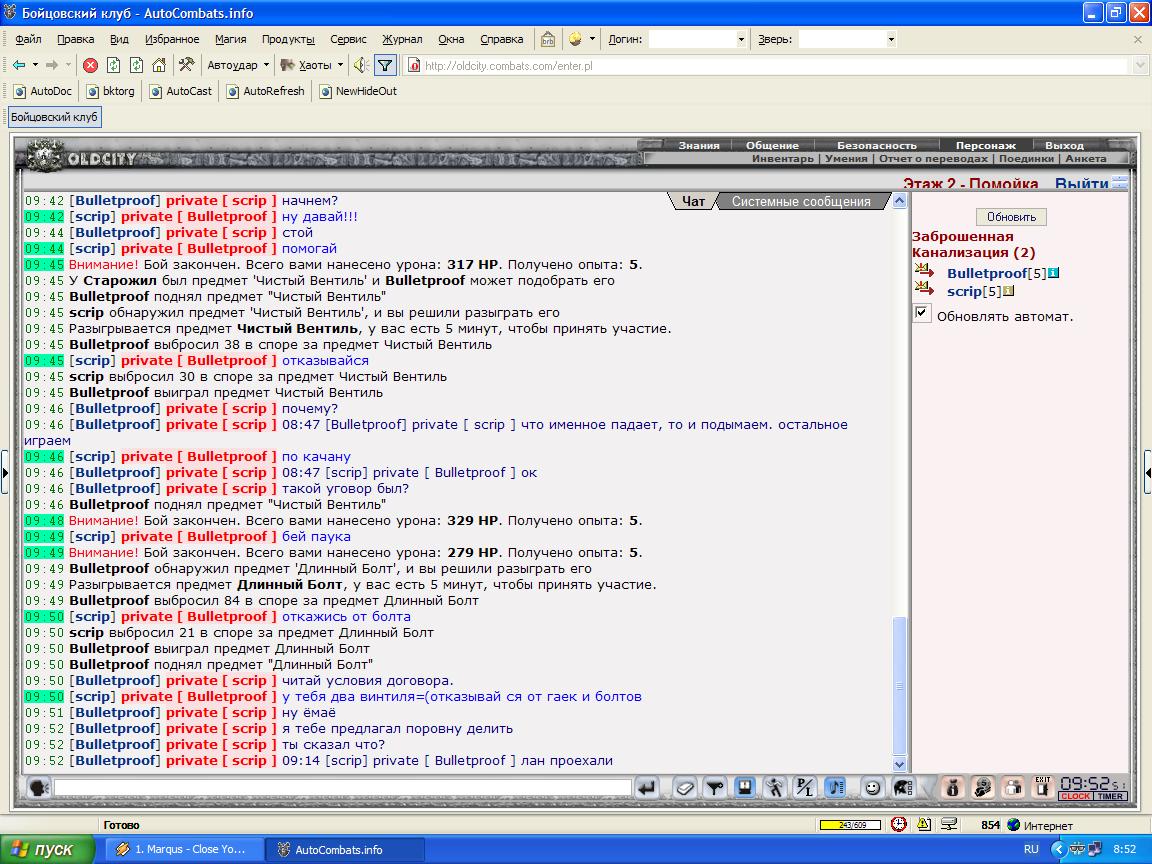1152x864 pixels.
Task: Click the EXIT door icon
Action: tap(1043, 788)
